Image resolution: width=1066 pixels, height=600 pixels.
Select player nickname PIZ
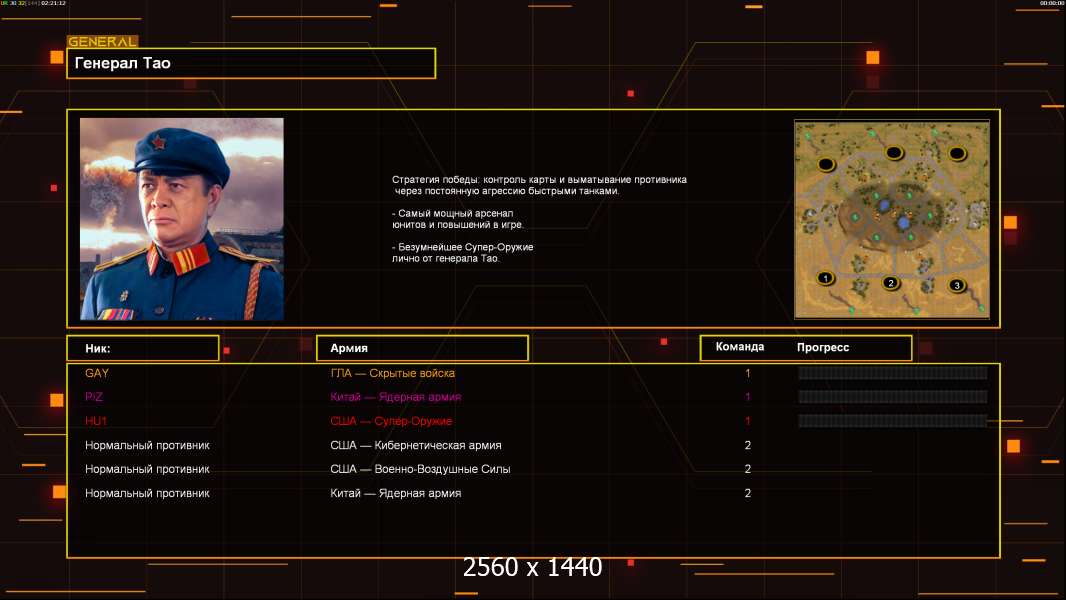(x=94, y=397)
